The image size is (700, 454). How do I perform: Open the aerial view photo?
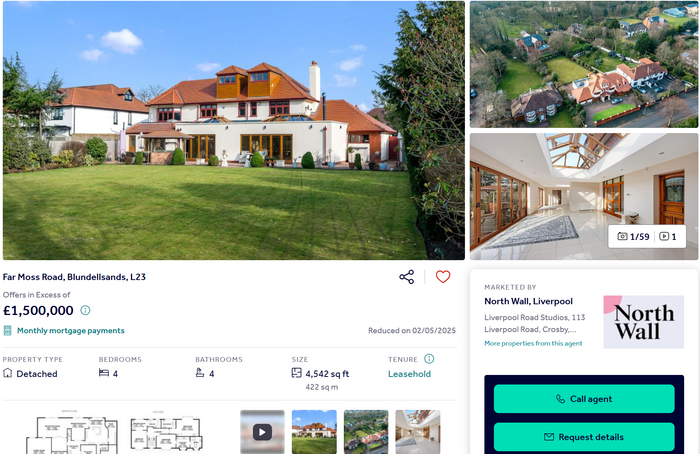583,64
